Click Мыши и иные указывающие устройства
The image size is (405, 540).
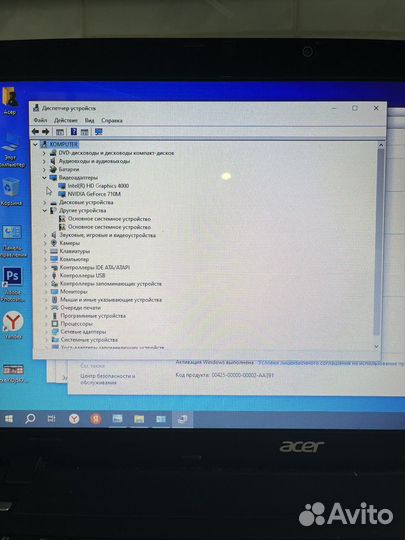pyautogui.click(x=111, y=300)
